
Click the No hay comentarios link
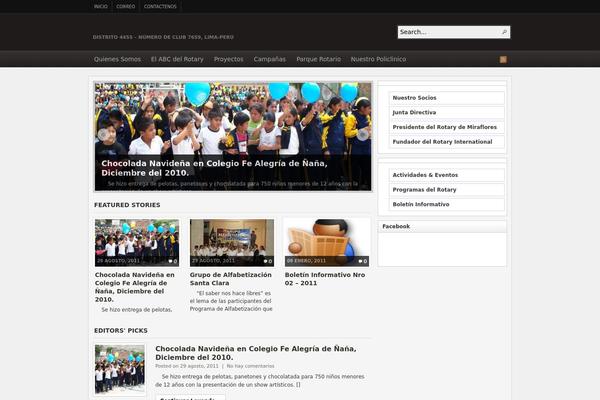[250, 366]
